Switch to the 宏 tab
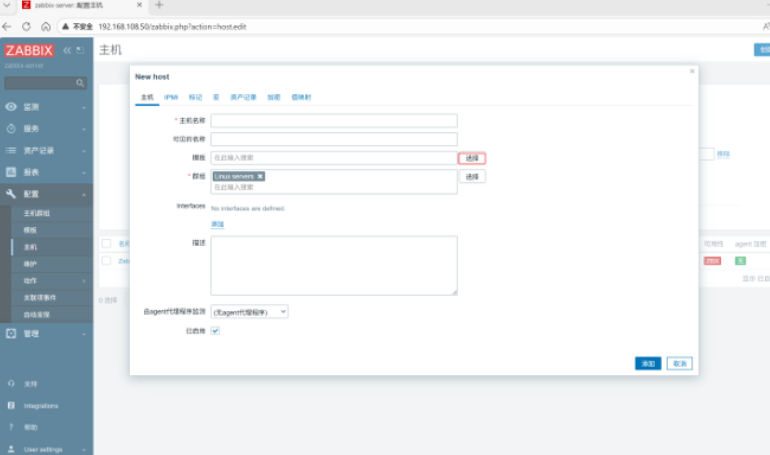This screenshot has height=455, width=770. tap(216, 97)
